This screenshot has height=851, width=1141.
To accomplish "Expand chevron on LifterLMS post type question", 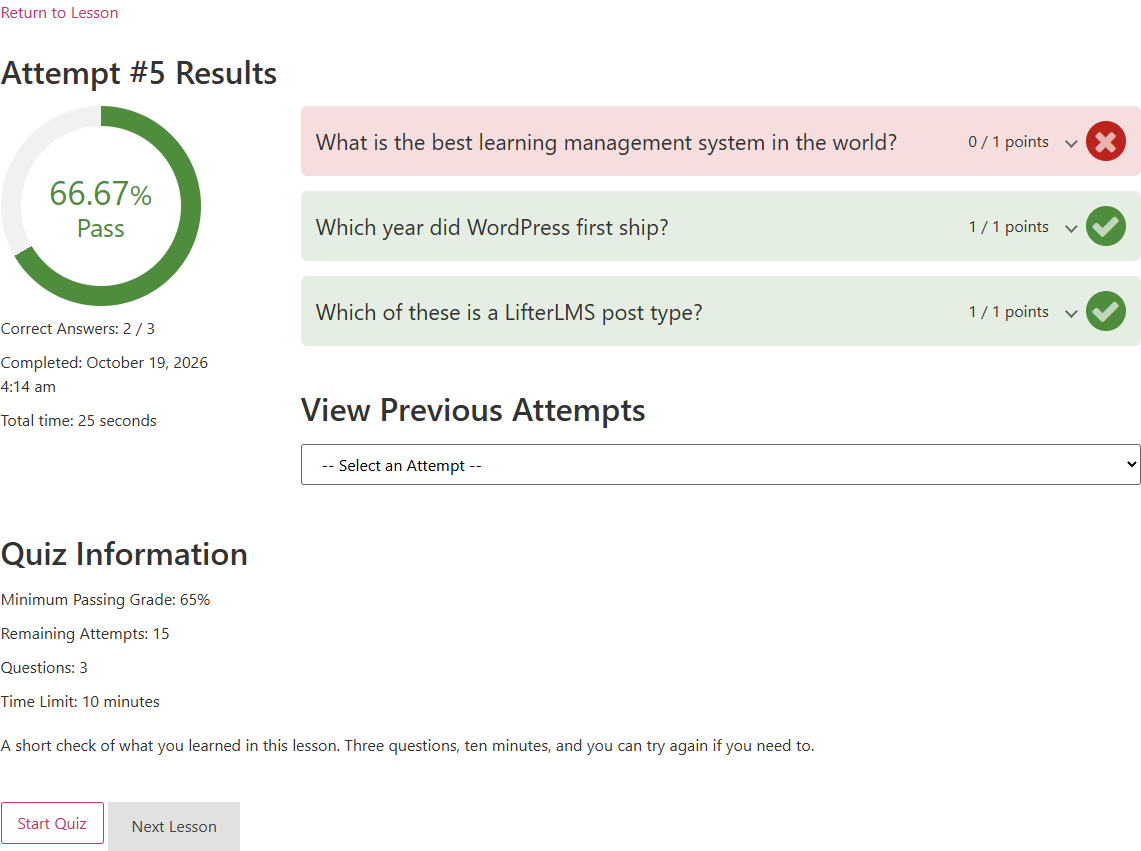I will (x=1070, y=314).
